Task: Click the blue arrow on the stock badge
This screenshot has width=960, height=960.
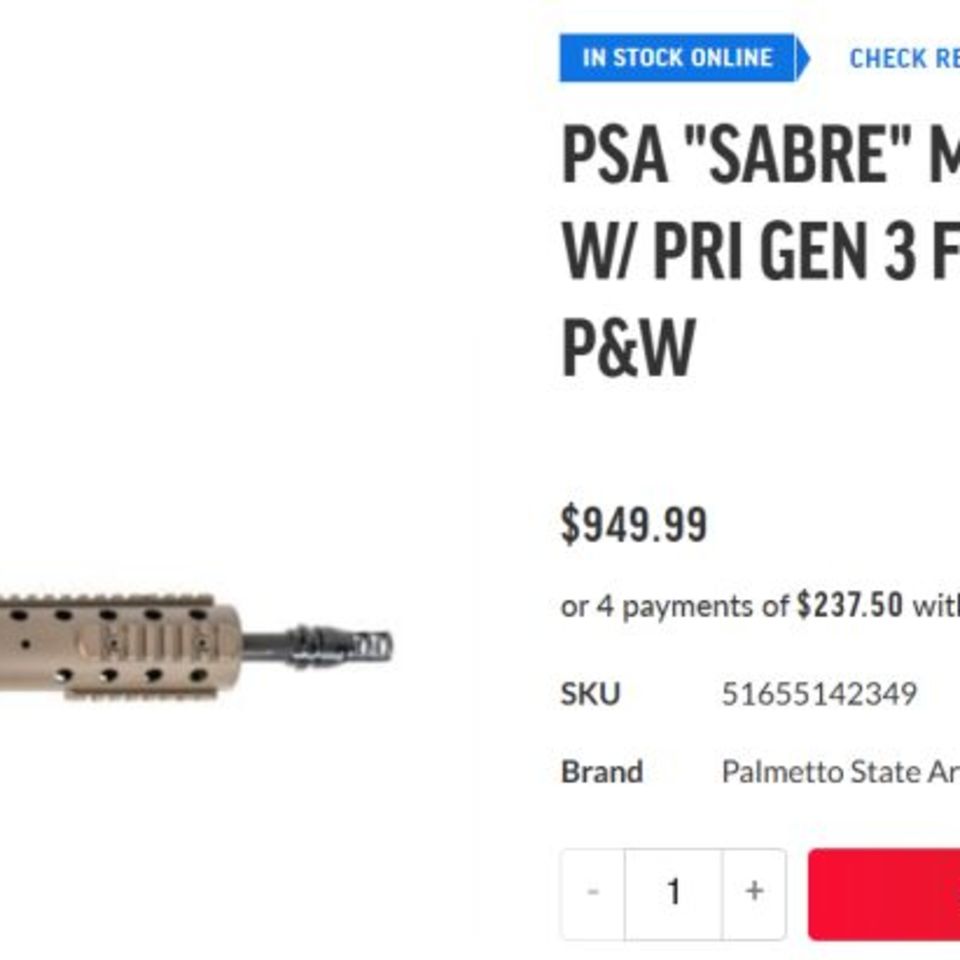Action: (794, 57)
